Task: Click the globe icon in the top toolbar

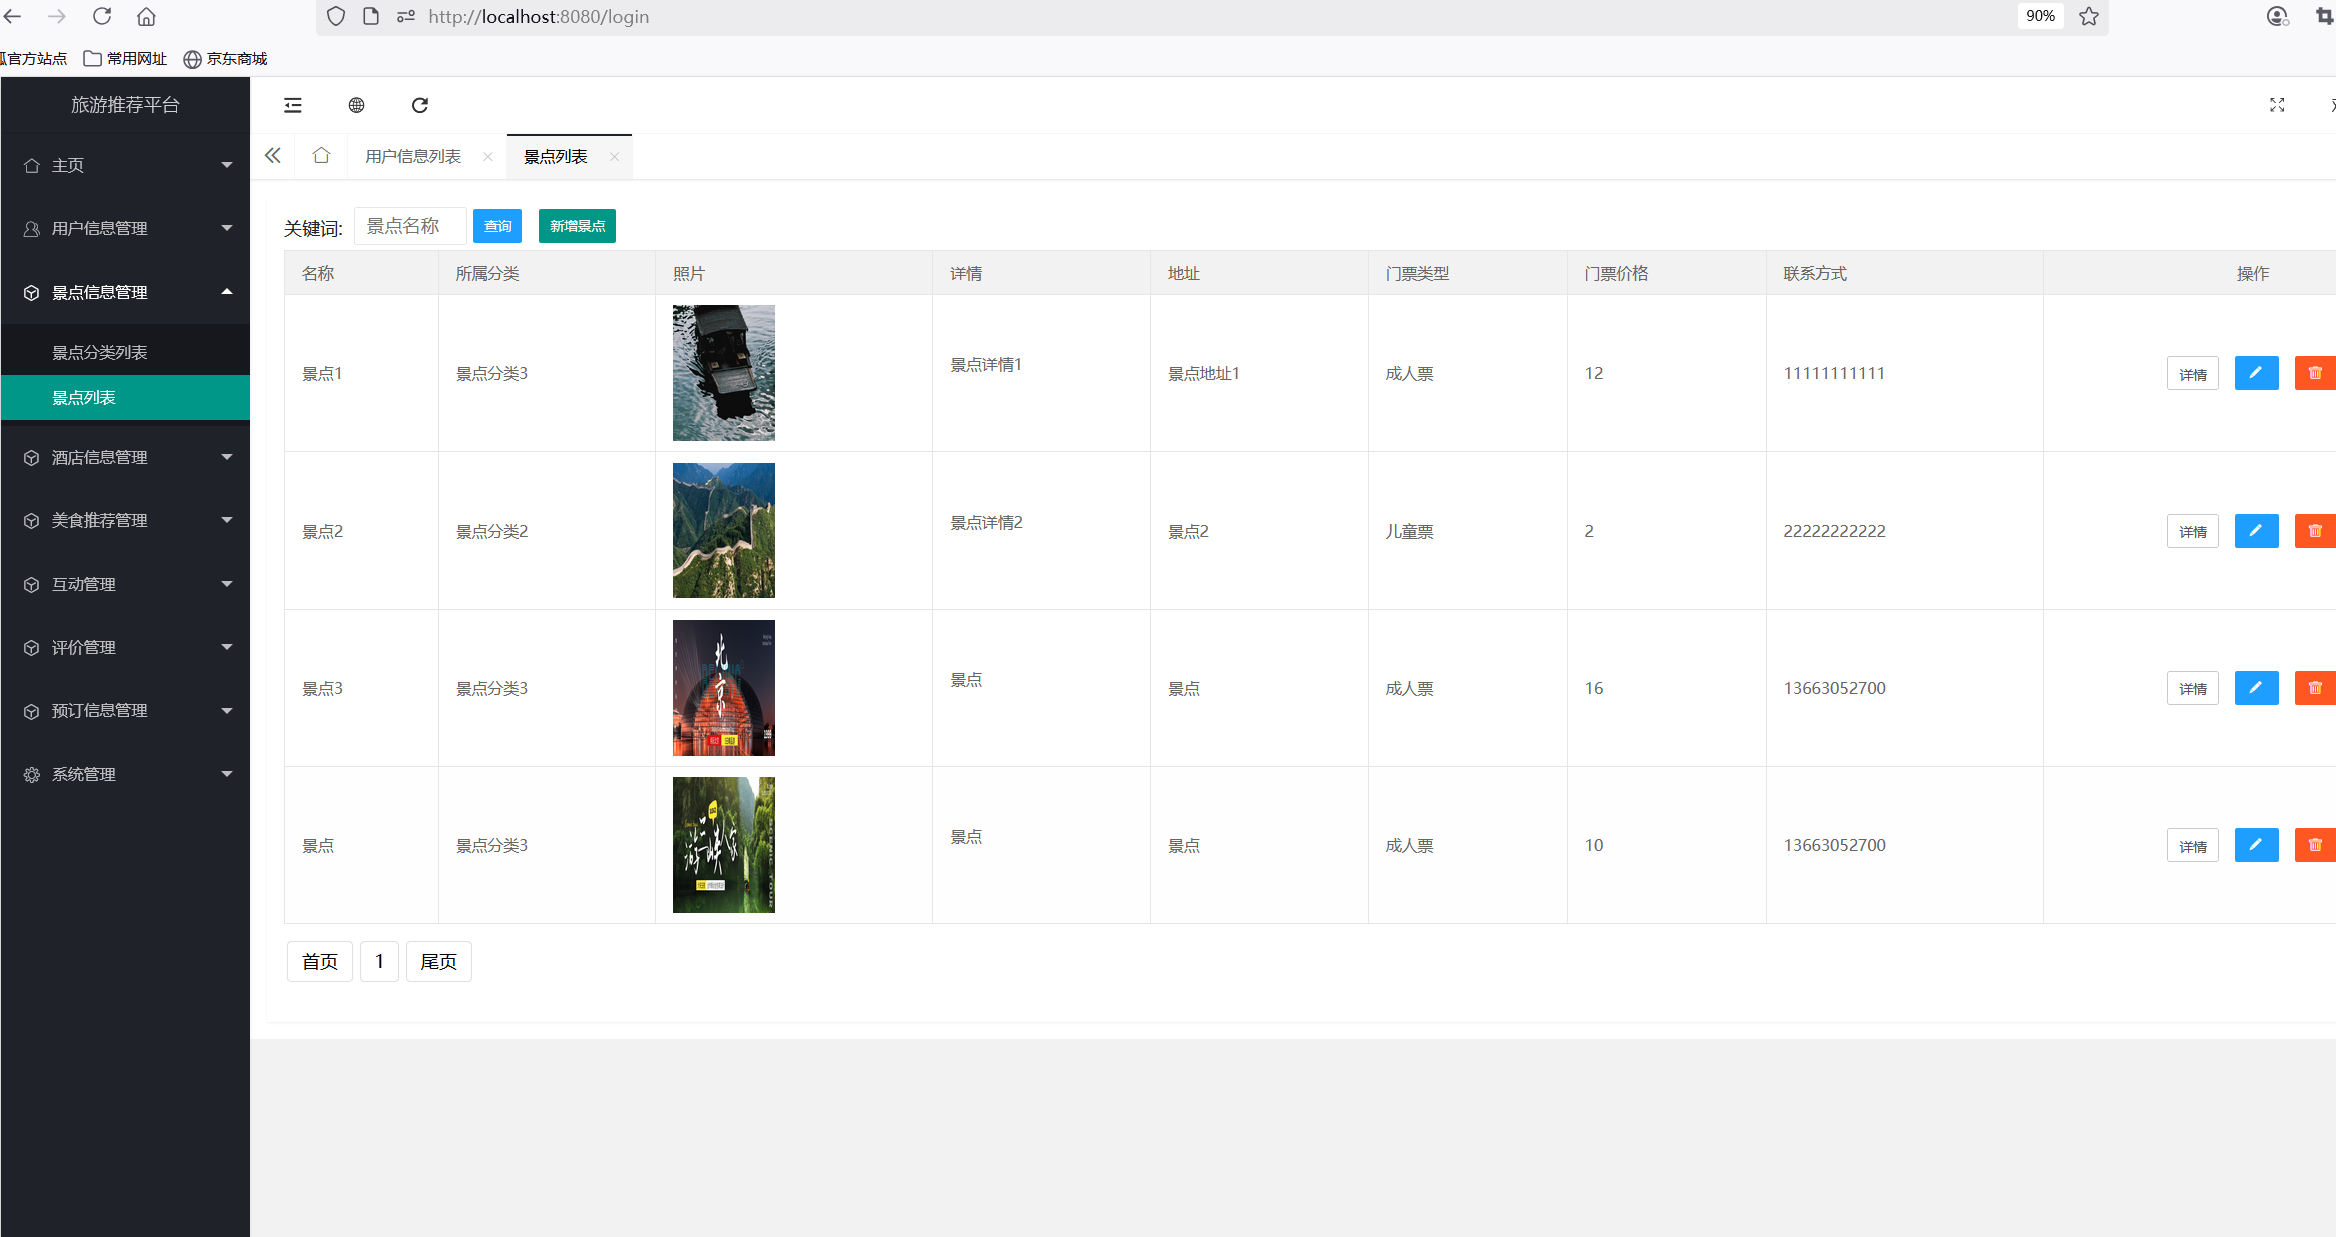Action: [x=356, y=105]
